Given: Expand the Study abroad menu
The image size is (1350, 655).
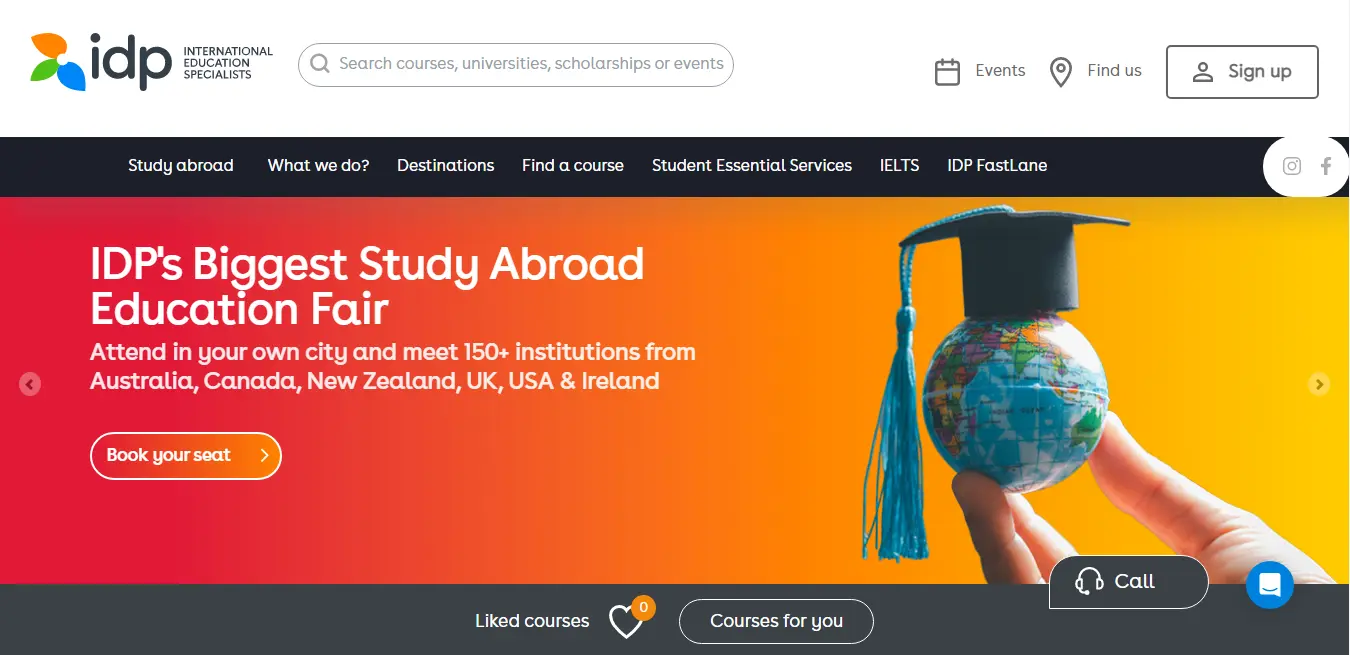Looking at the screenshot, I should pyautogui.click(x=181, y=166).
